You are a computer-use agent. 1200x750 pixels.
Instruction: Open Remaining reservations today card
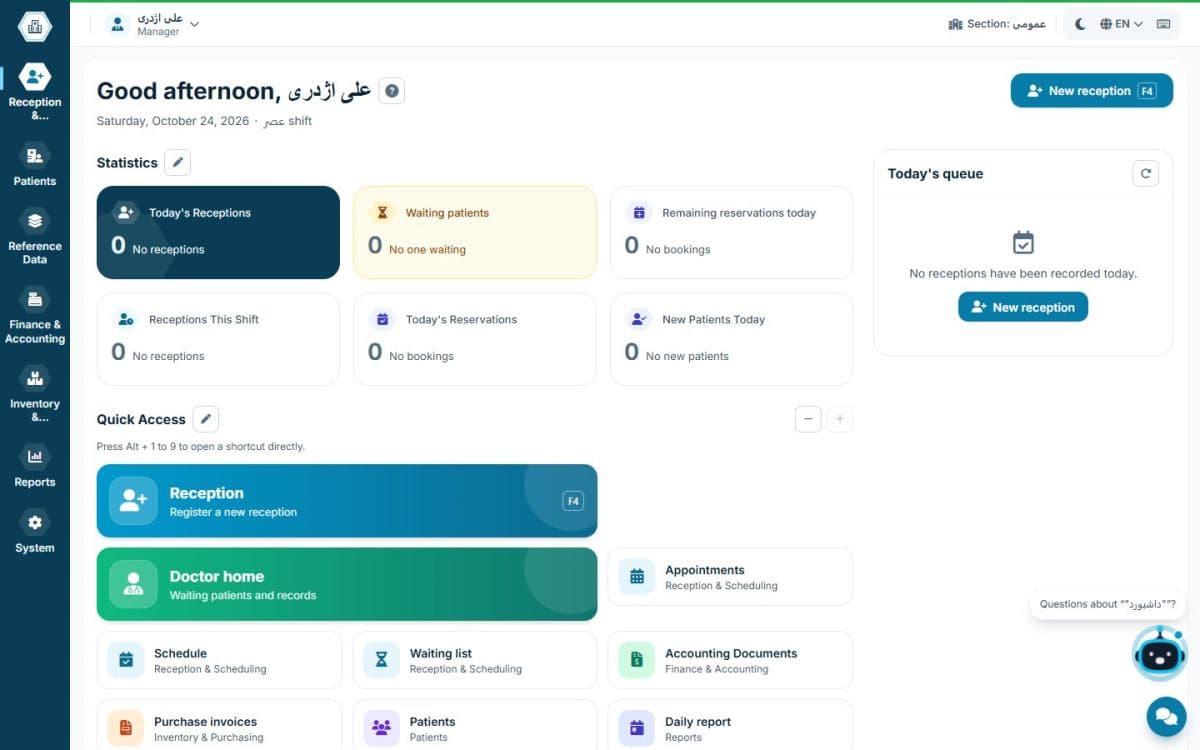pyautogui.click(x=731, y=232)
